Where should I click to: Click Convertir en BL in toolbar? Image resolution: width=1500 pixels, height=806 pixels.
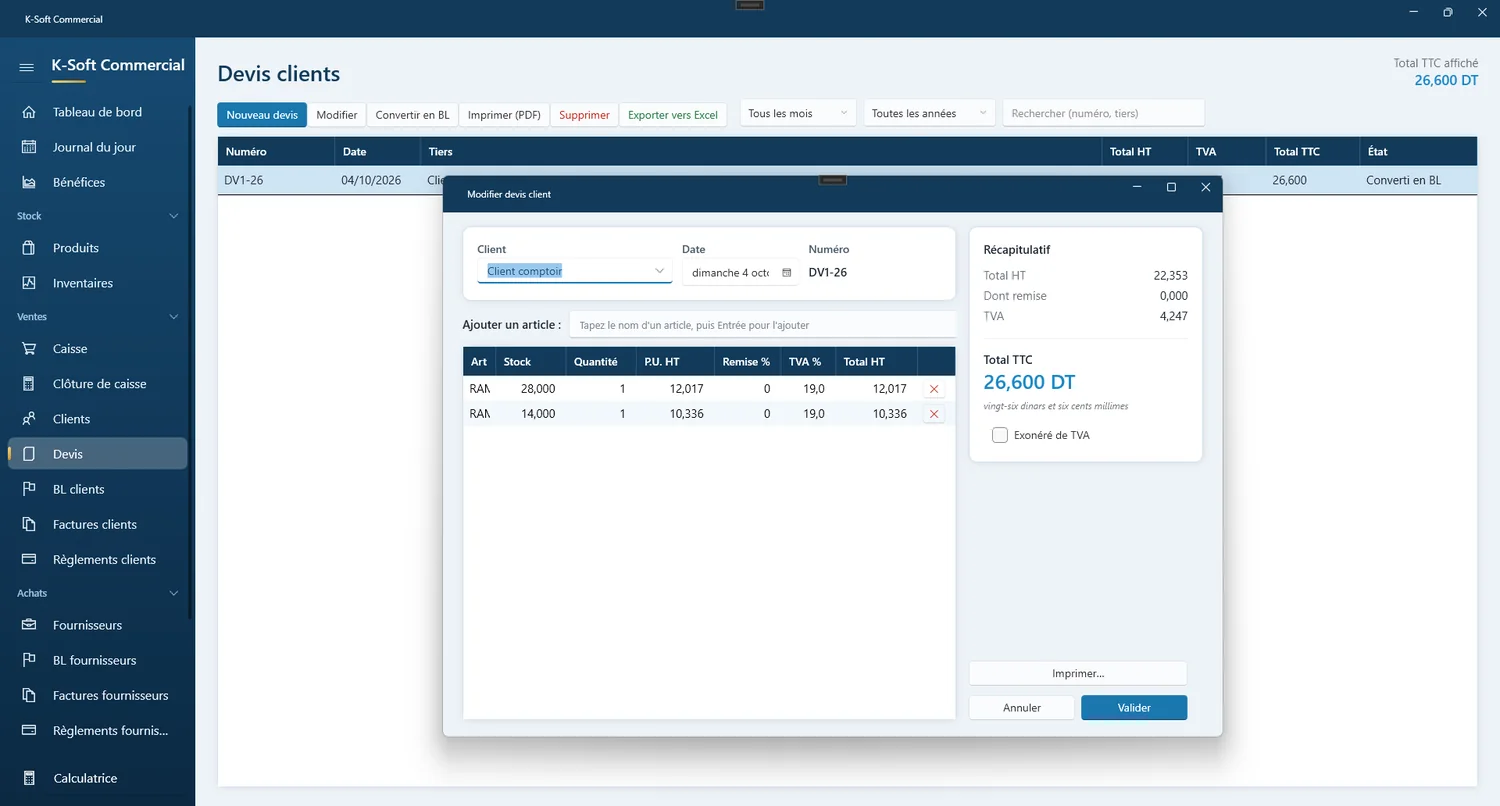[x=412, y=115]
